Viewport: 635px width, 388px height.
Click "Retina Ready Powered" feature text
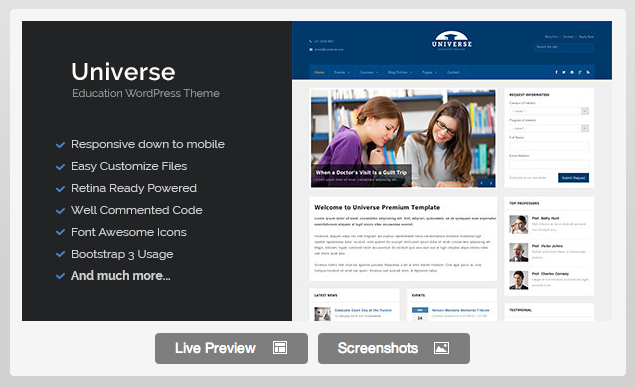pos(134,188)
